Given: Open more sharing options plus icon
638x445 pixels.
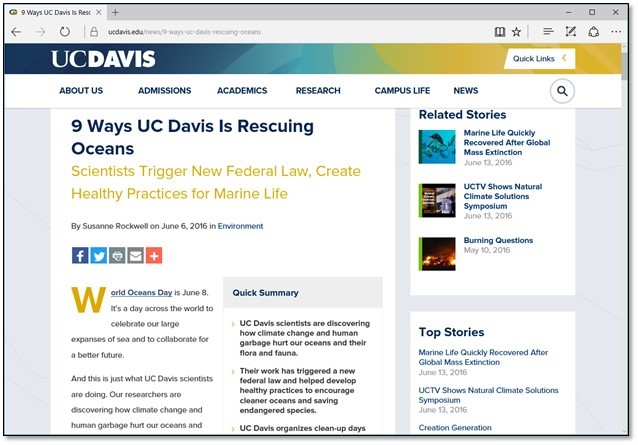Looking at the screenshot, I should tap(153, 255).
